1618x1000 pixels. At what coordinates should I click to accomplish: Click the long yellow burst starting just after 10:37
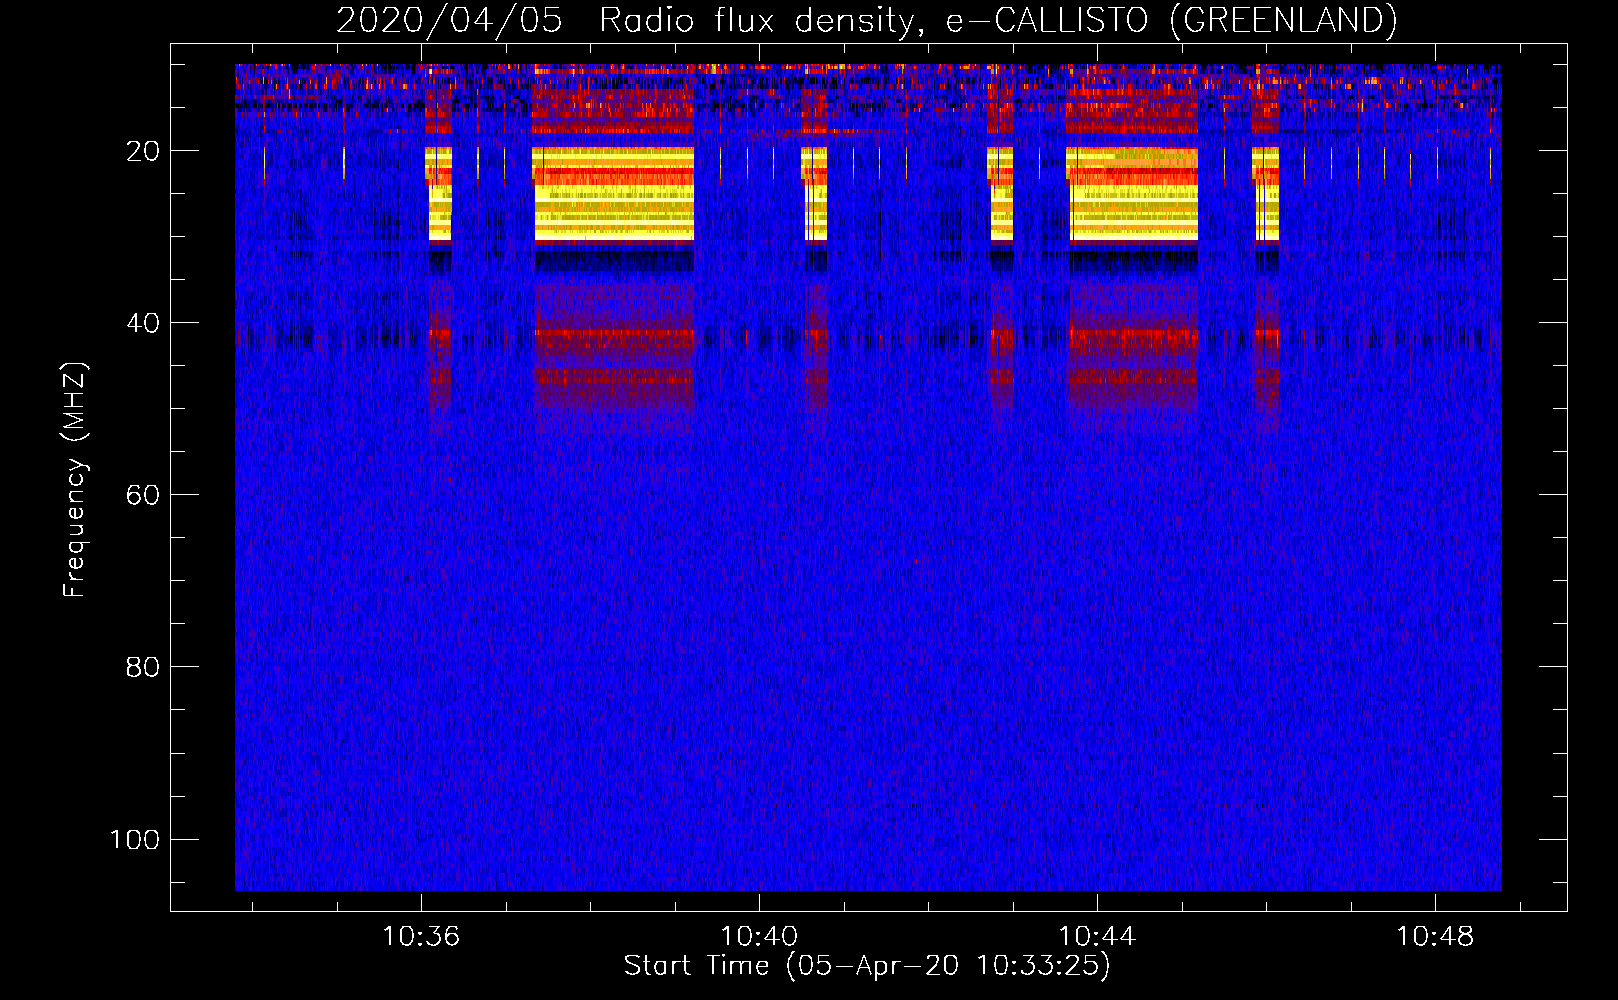coord(613,194)
